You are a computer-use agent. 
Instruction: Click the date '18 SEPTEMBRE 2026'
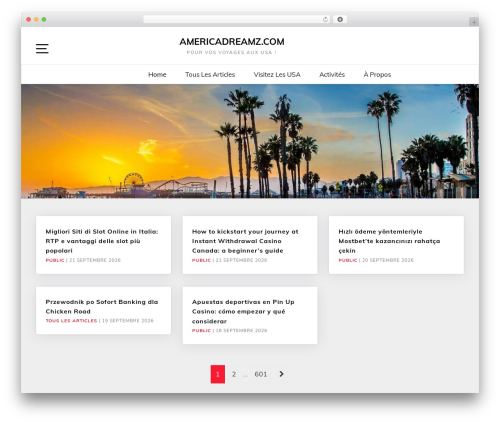[241, 331]
